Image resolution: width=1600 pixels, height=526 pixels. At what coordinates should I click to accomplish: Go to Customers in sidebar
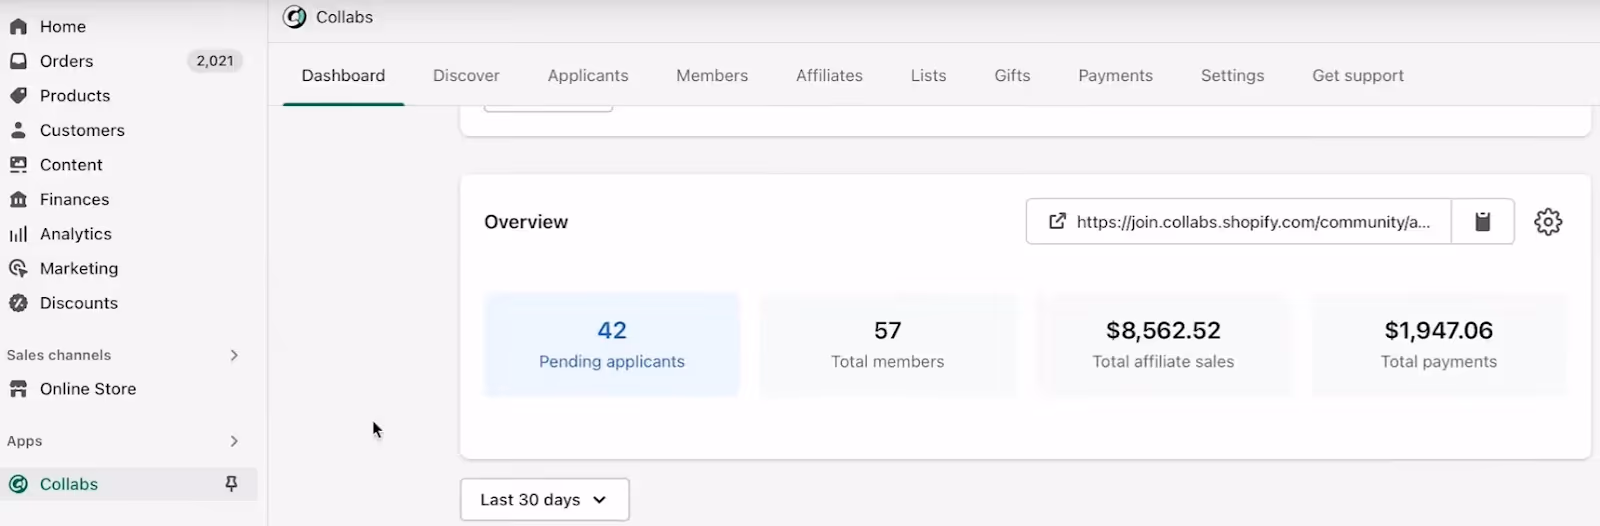coord(82,130)
